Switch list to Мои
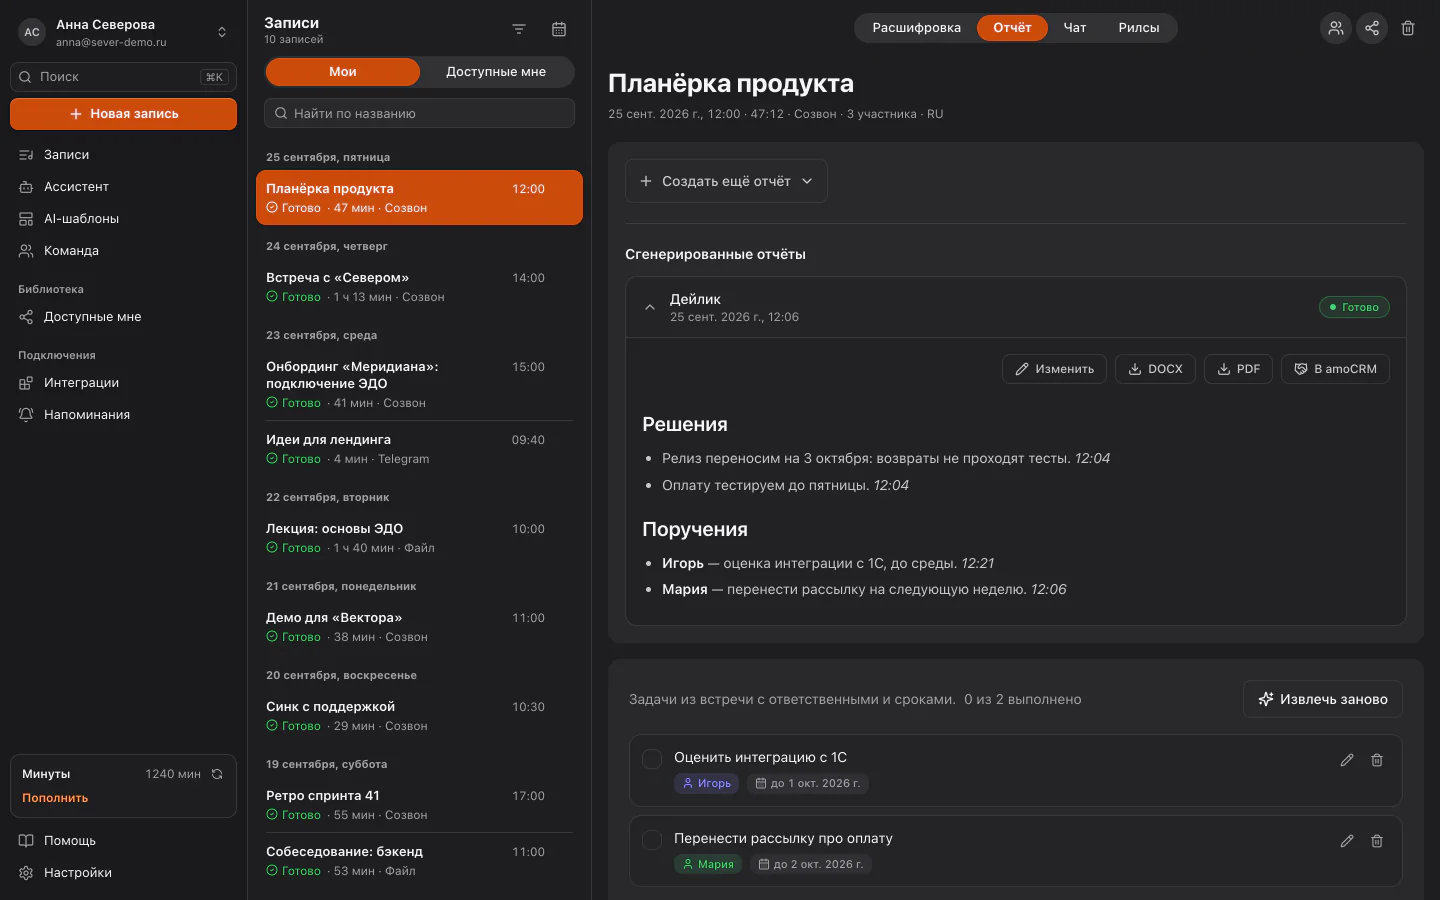Screen dimensions: 1440x900 tap(343, 72)
